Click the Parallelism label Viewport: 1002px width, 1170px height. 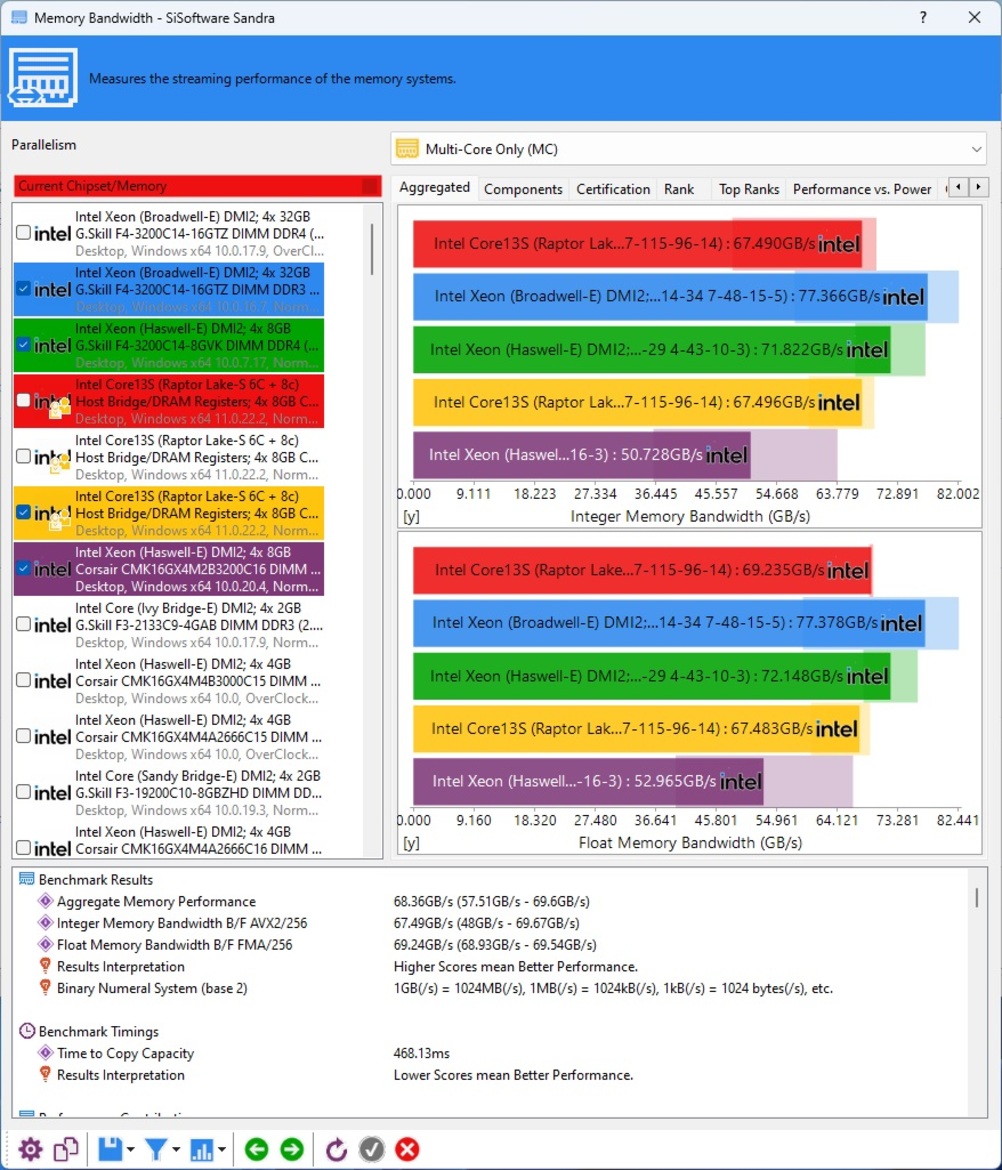click(44, 145)
